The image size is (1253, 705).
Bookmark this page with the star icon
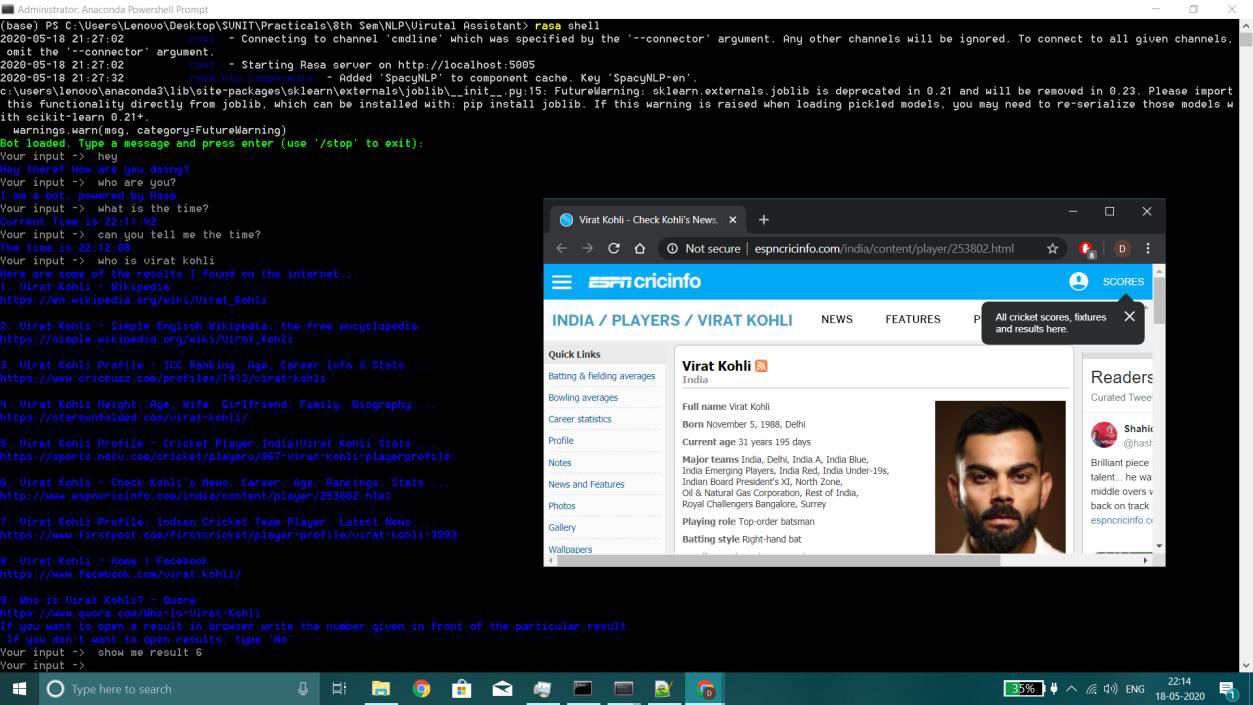pos(1052,249)
